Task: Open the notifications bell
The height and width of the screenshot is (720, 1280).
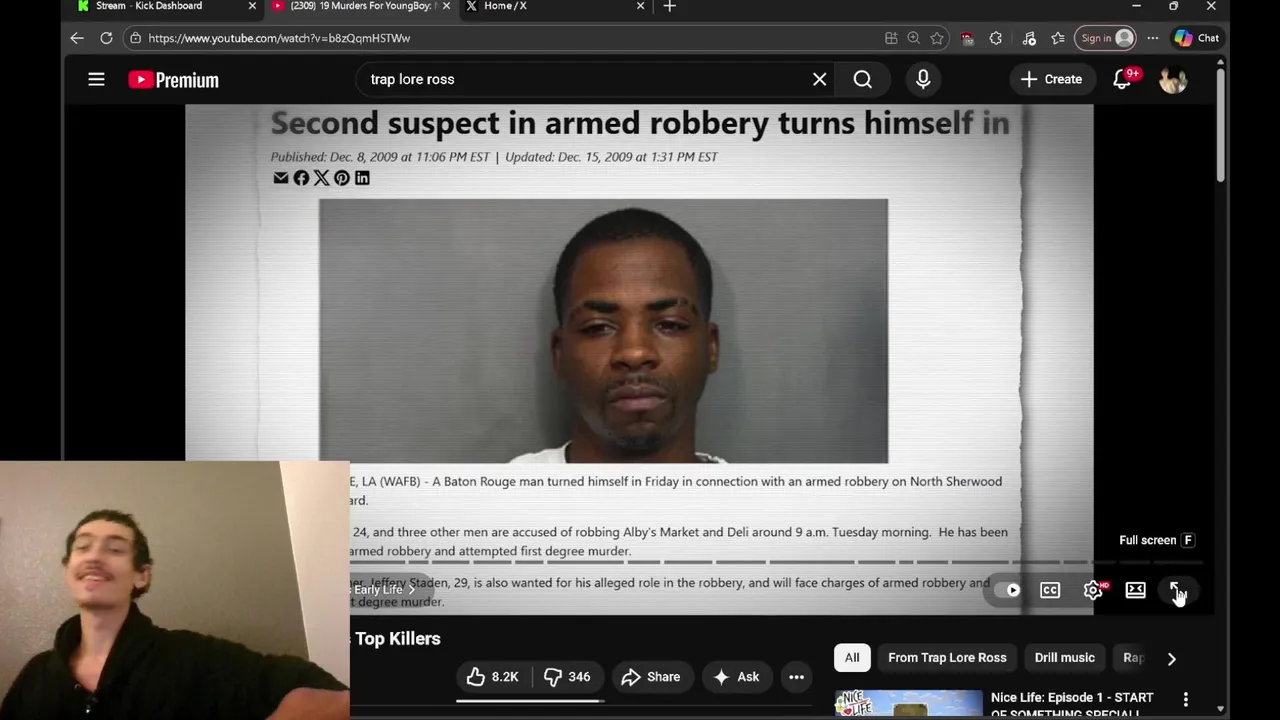Action: [x=1122, y=79]
